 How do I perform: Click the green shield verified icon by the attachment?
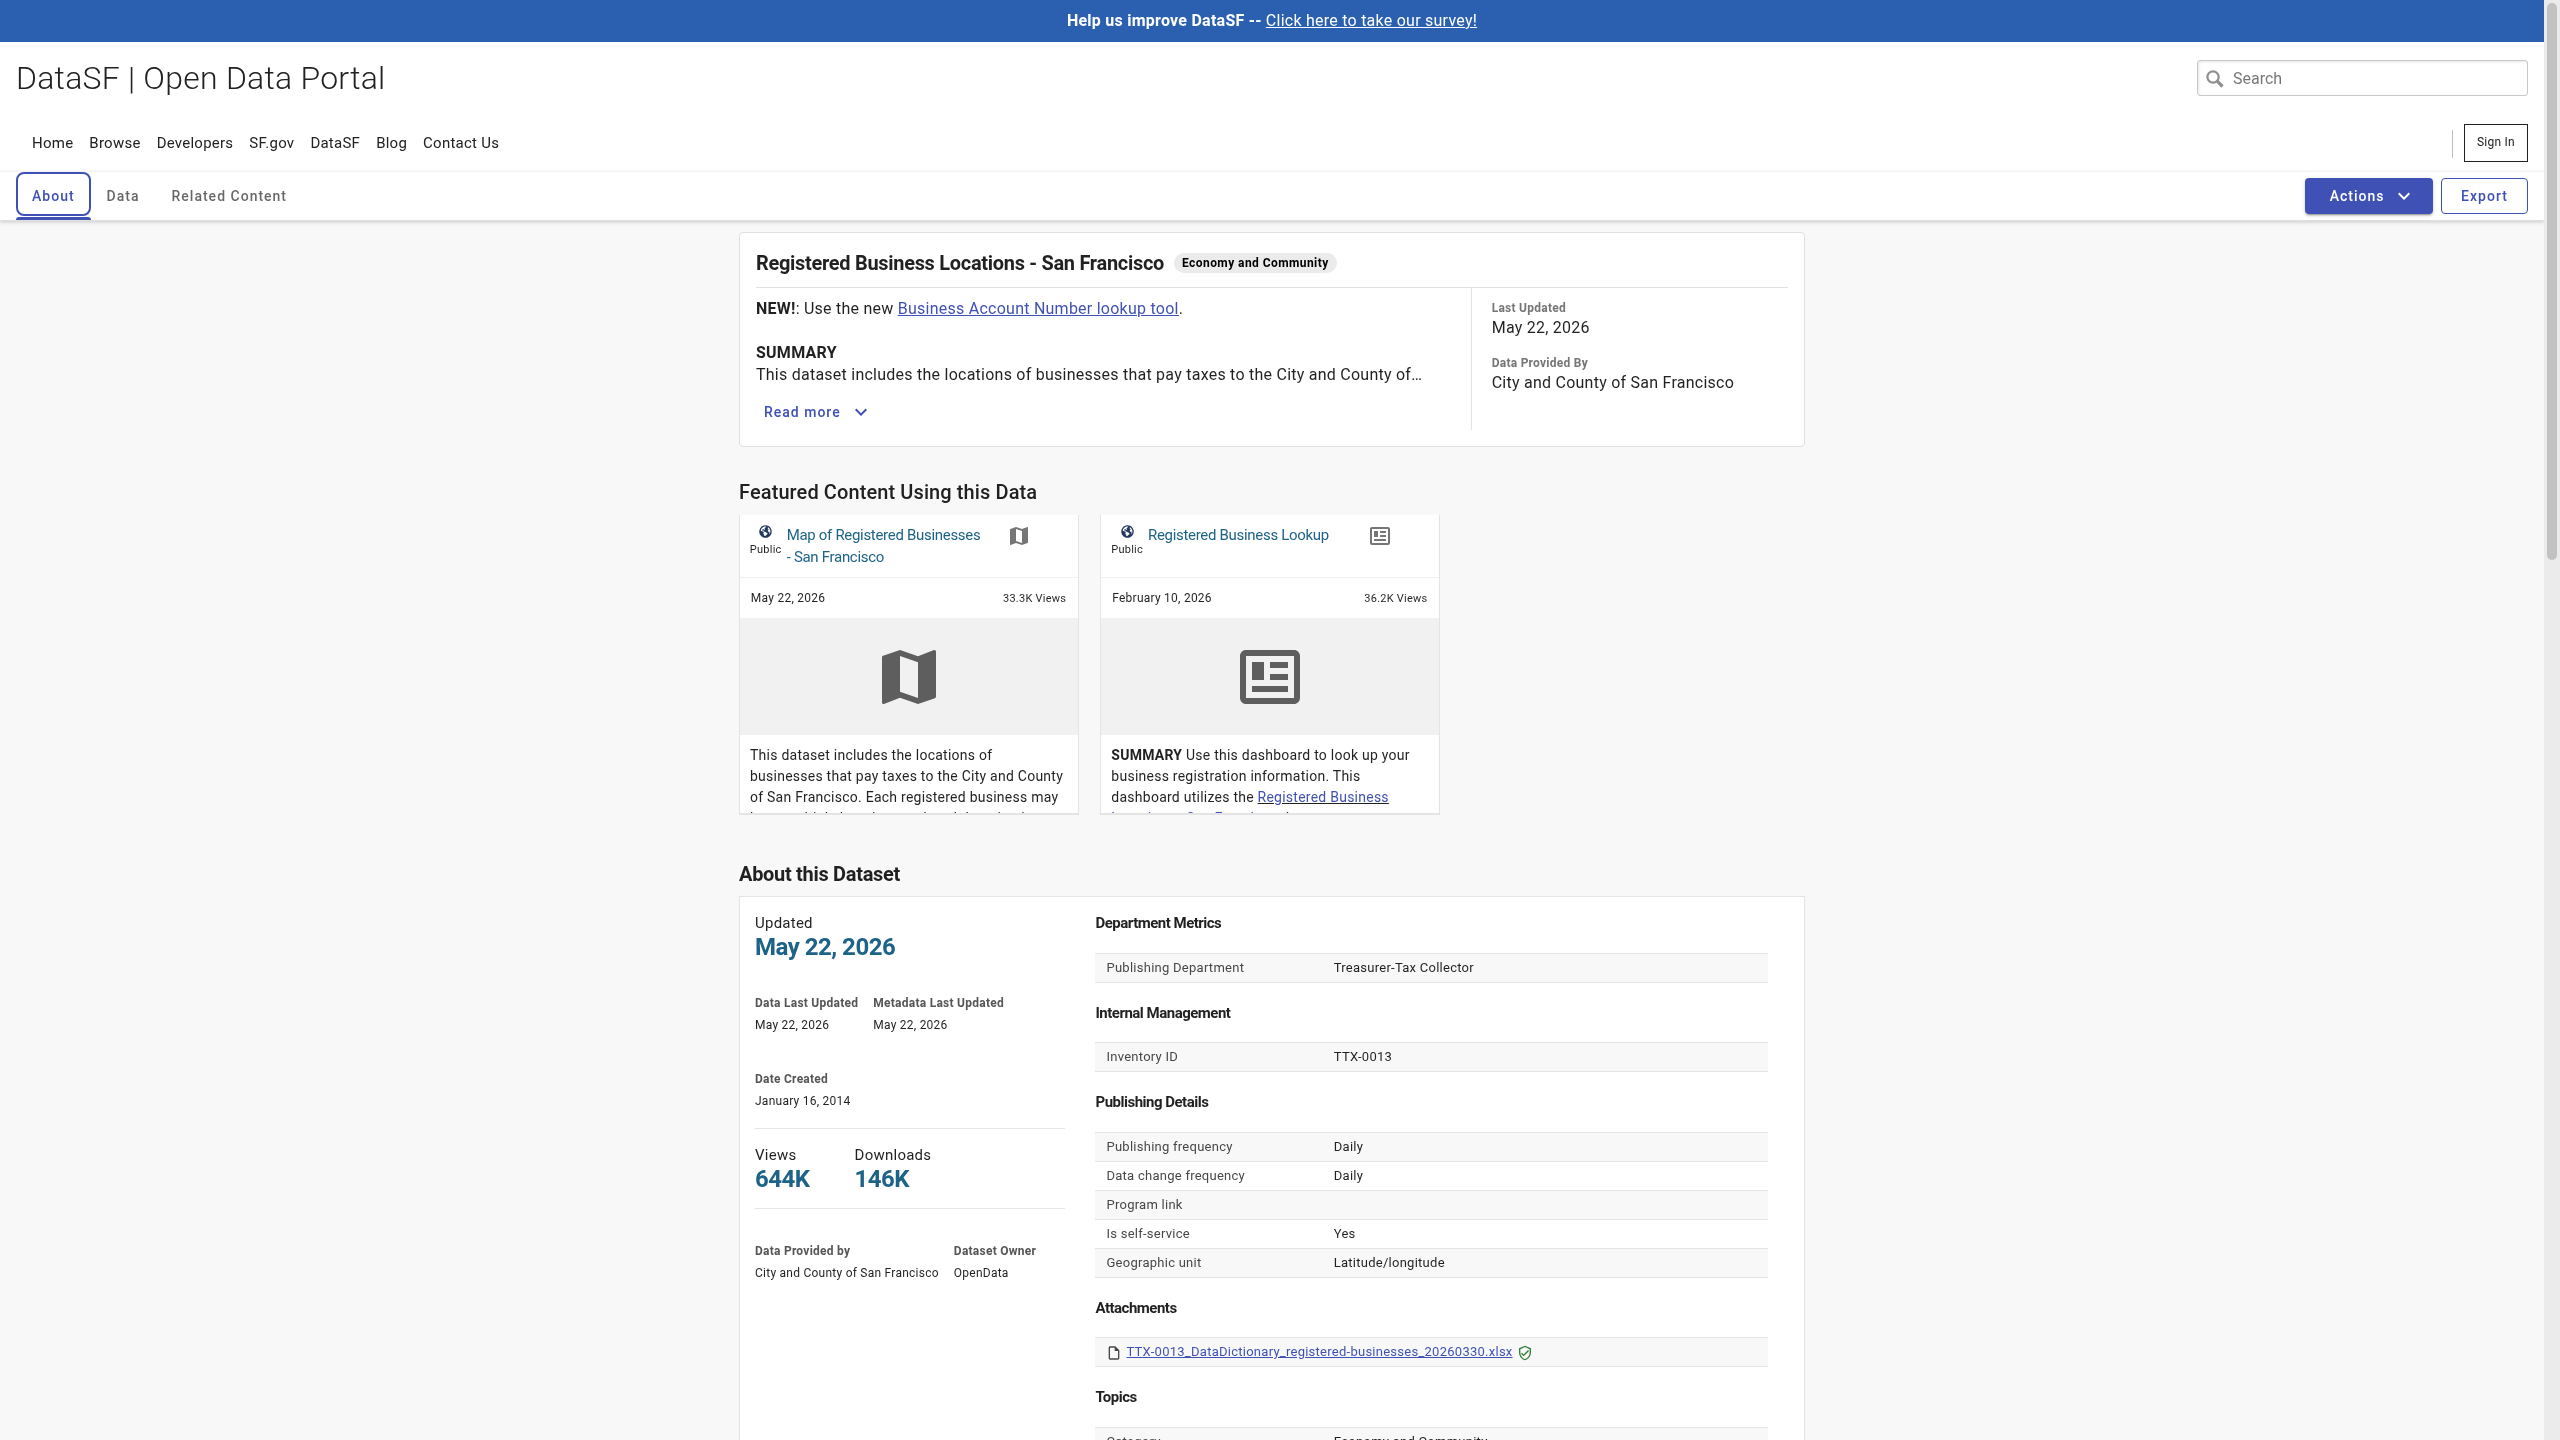click(x=1525, y=1353)
